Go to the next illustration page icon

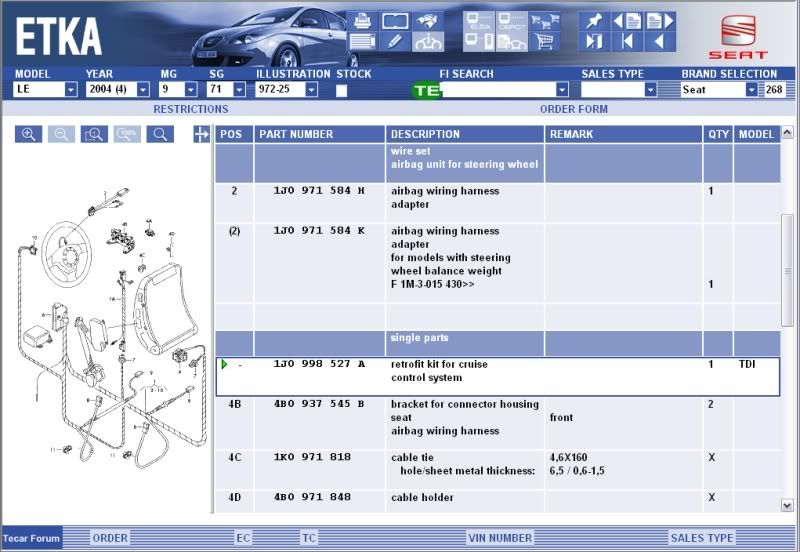pos(660,21)
